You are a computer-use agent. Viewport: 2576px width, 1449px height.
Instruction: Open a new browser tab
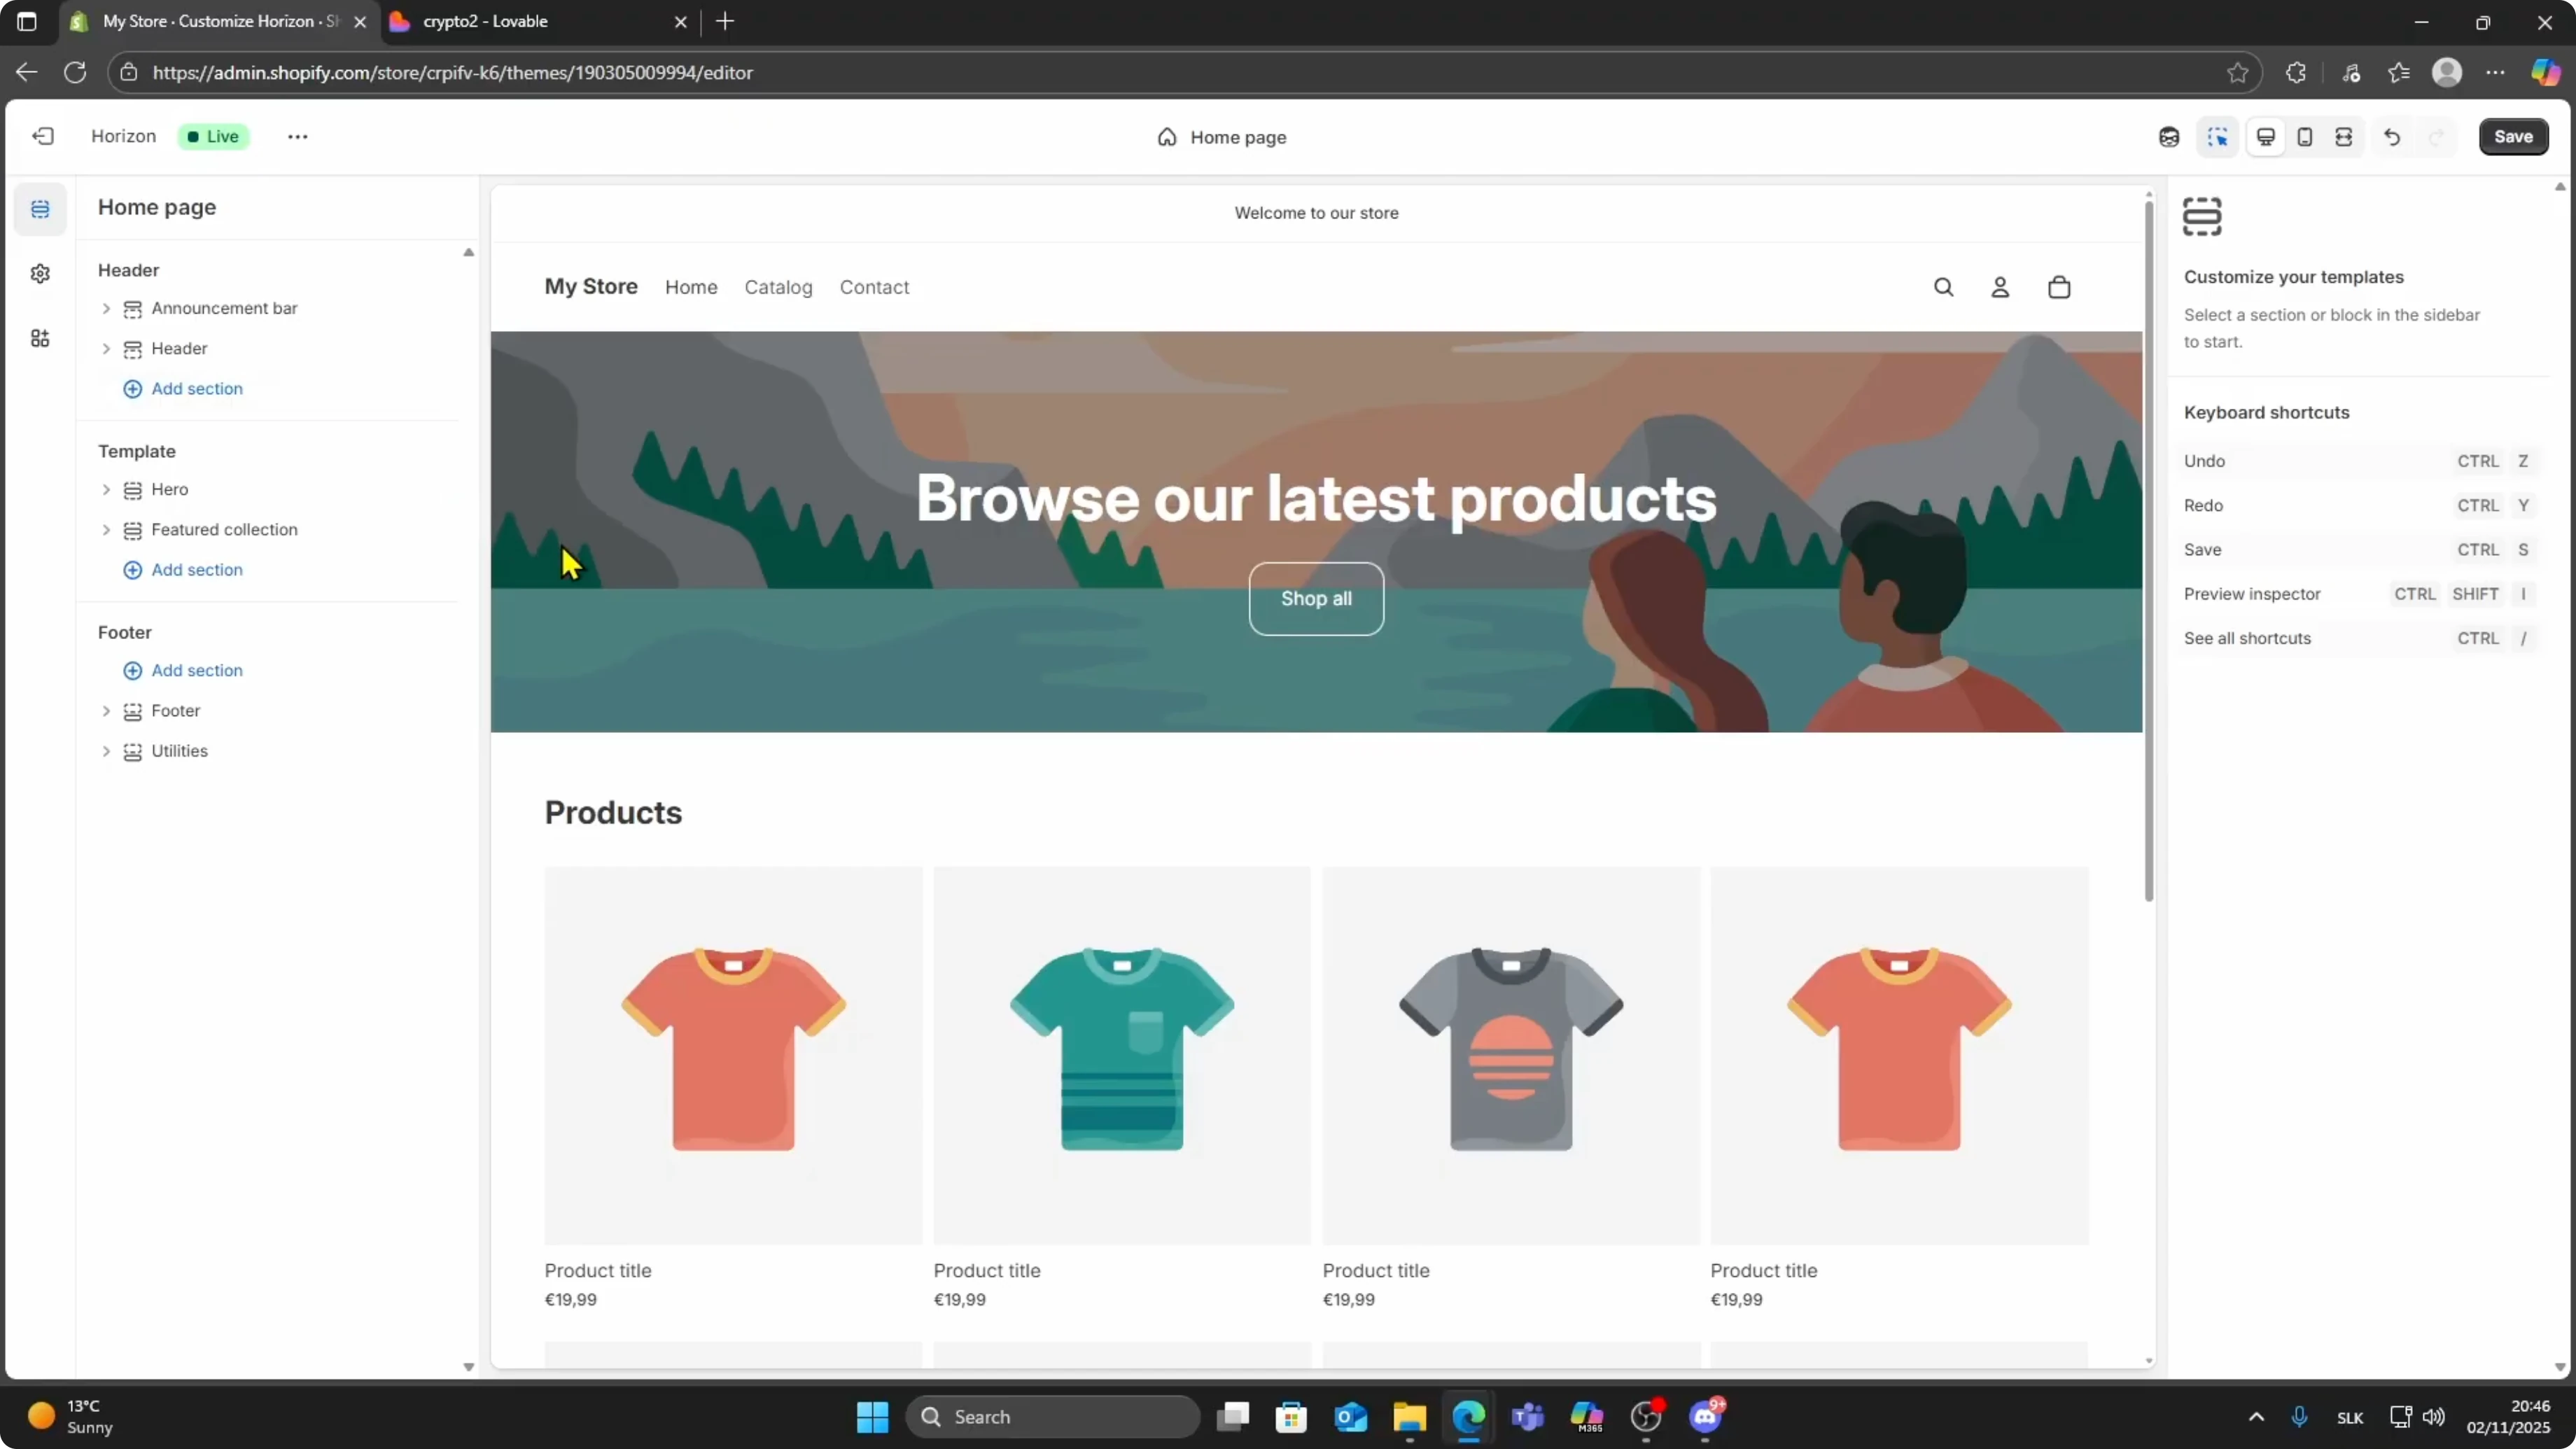pyautogui.click(x=725, y=21)
